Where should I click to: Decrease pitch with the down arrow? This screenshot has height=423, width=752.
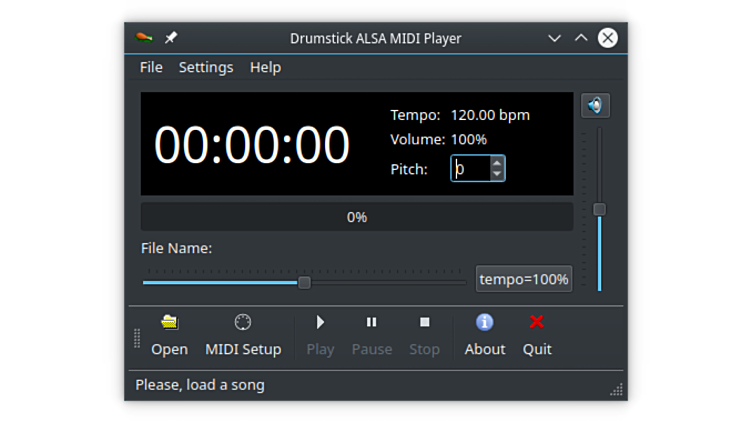pos(497,174)
